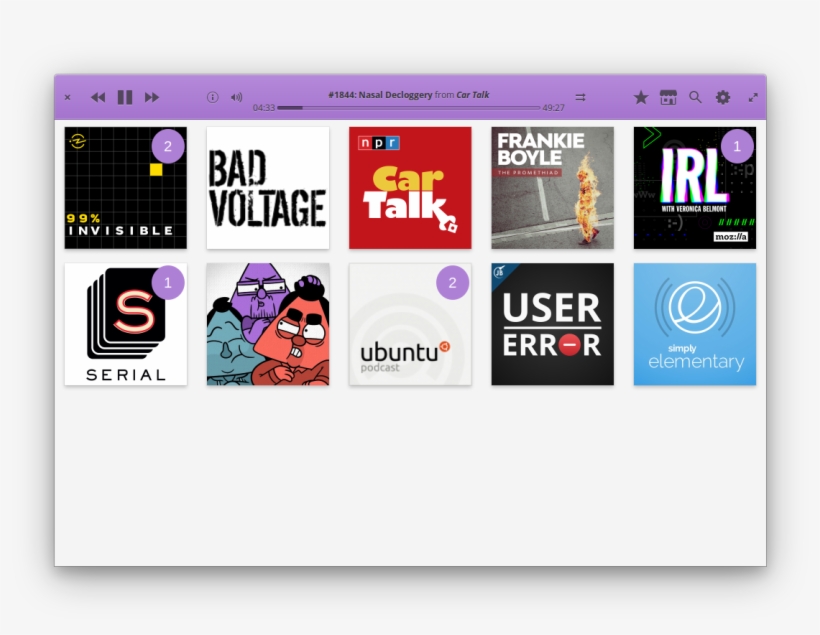Toggle fullscreen with the expand icon
Screen dimensions: 820x635
pyautogui.click(x=753, y=97)
